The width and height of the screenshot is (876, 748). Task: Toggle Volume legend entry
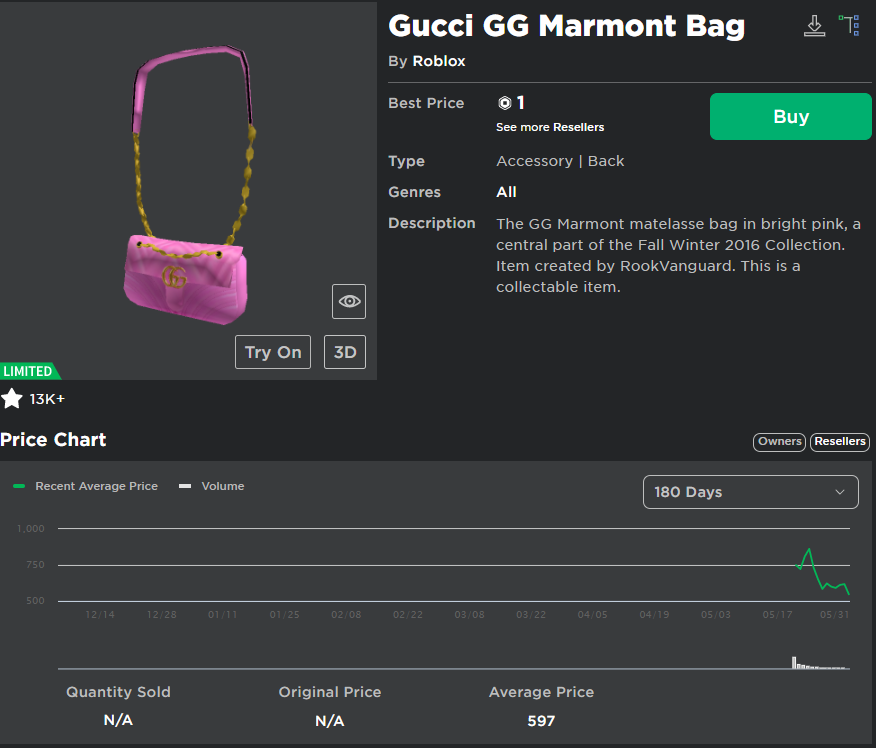click(x=212, y=486)
